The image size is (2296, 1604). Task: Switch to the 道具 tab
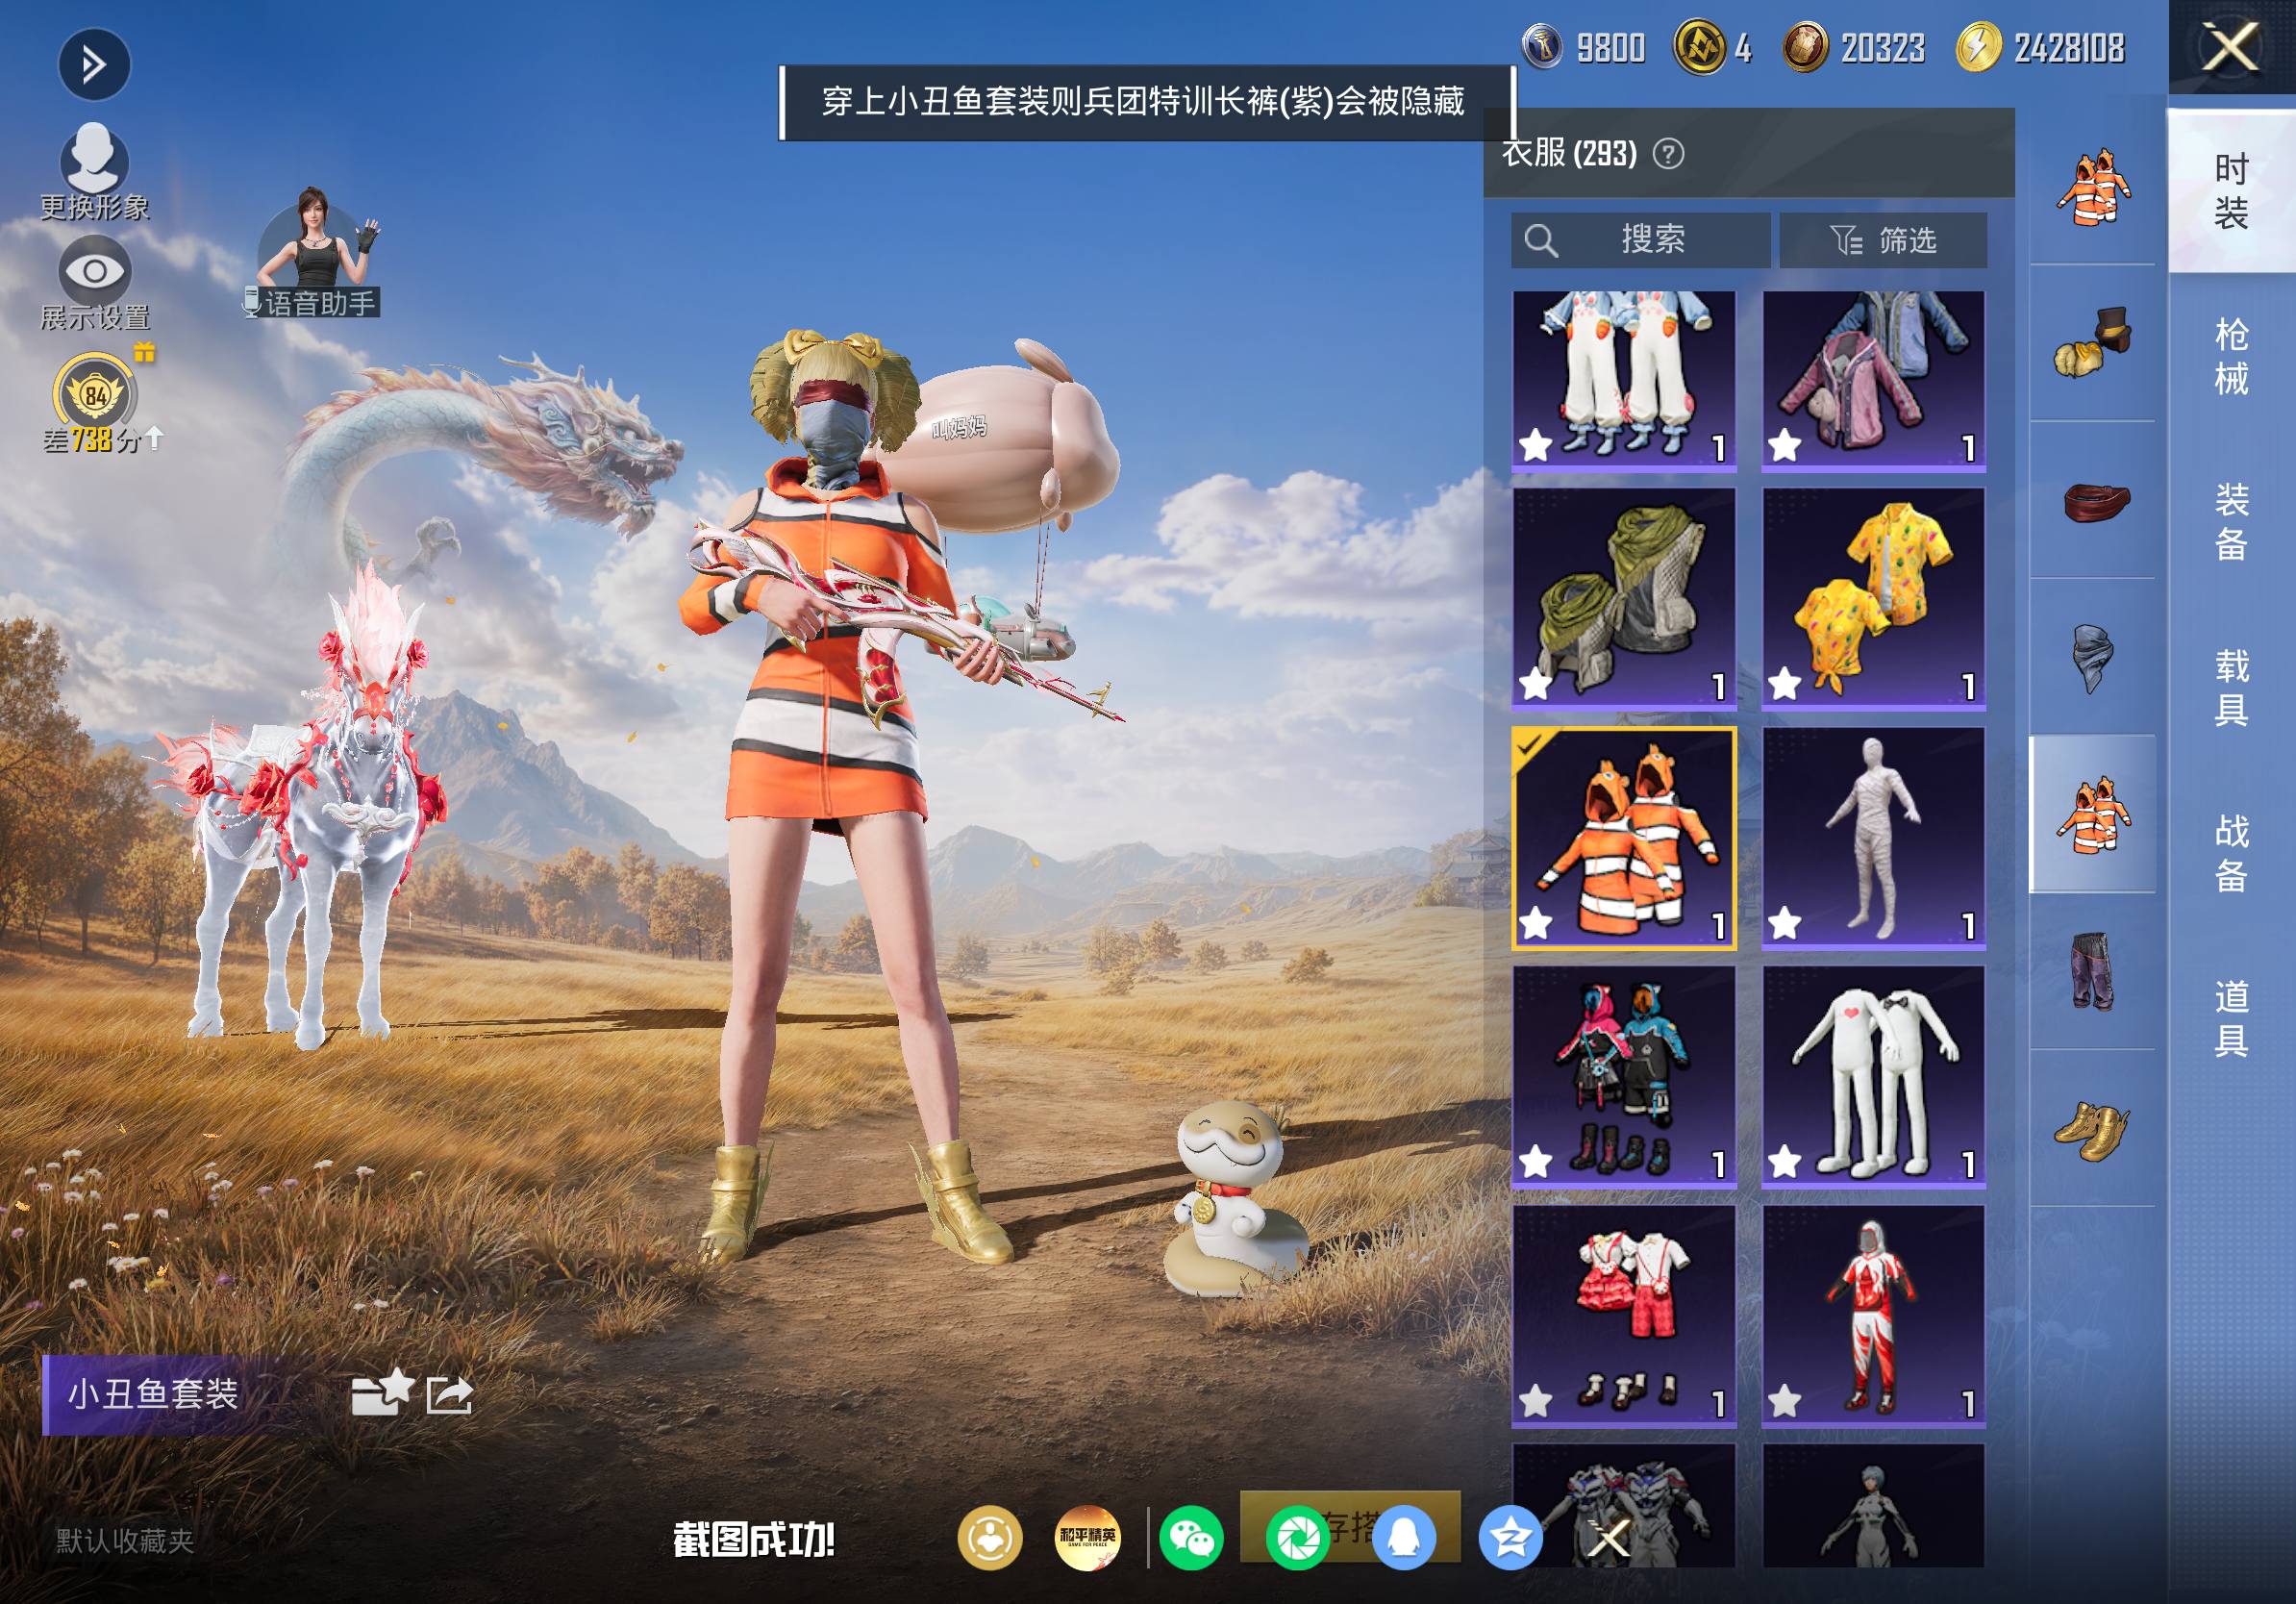coord(2231,1017)
